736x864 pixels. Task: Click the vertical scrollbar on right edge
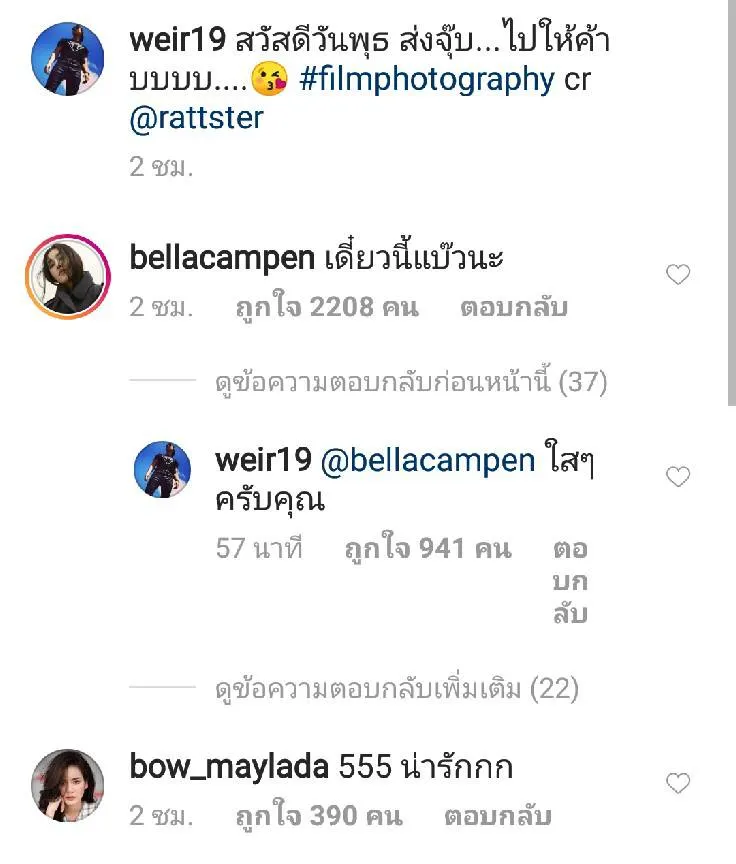click(x=732, y=203)
